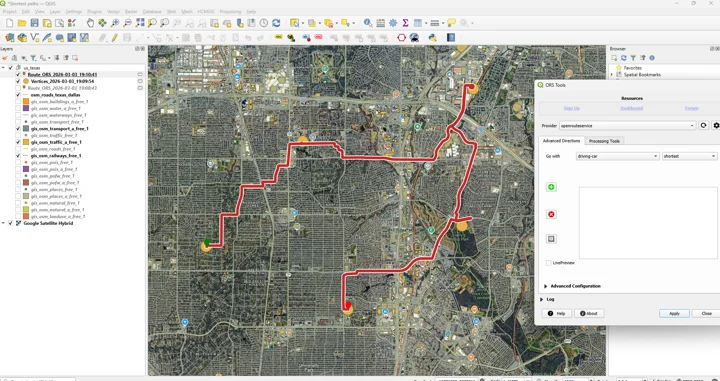Click the provider refresh icon in ORS Tools
Image resolution: width=720 pixels, height=381 pixels.
pos(703,125)
